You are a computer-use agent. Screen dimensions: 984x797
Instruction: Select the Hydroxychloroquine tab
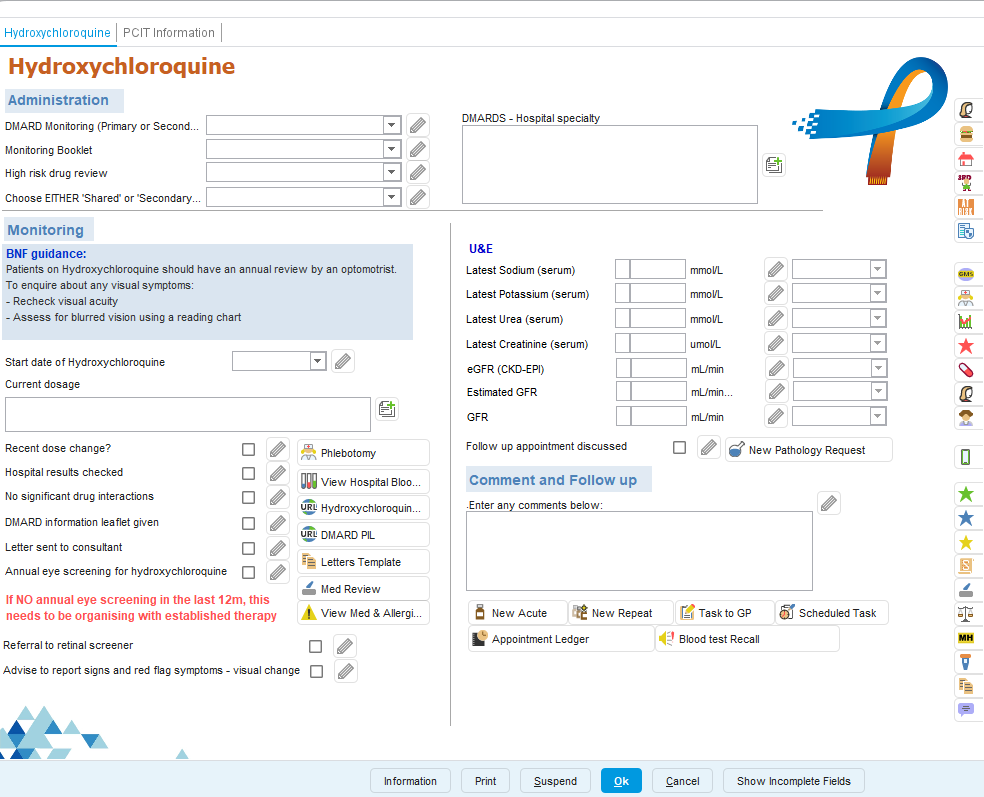coord(57,33)
